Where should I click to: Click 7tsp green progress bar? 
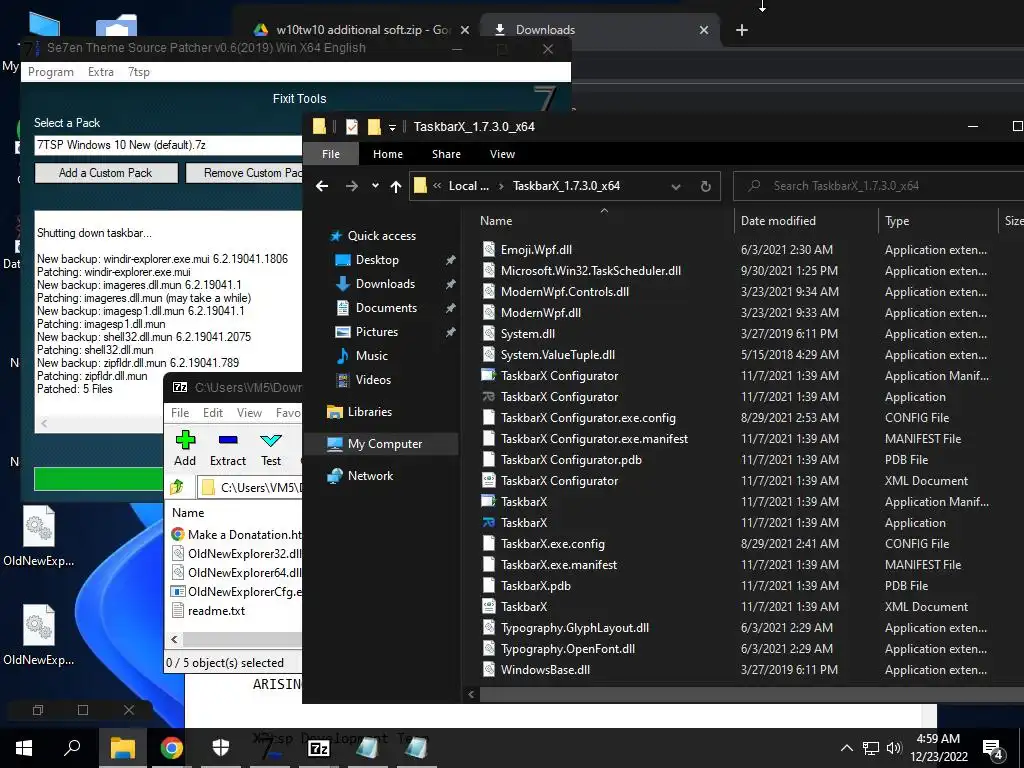tap(99, 479)
